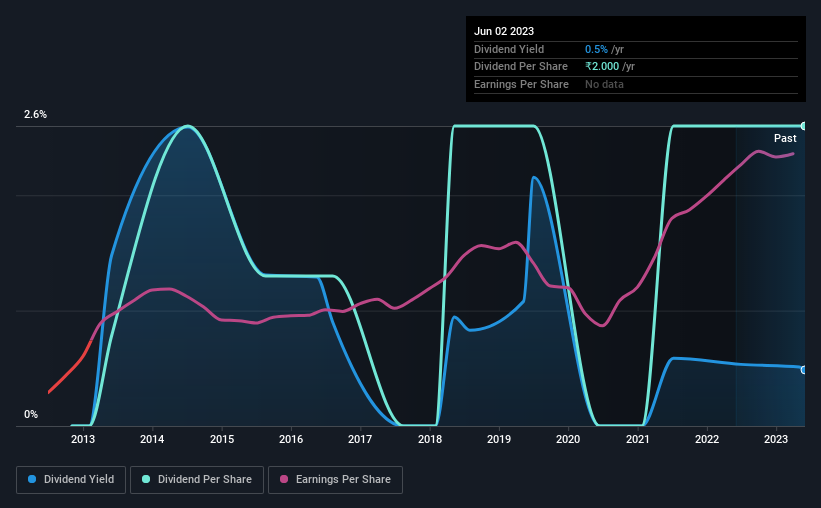Click the 2018 x-axis label
The image size is (821, 508).
[430, 439]
